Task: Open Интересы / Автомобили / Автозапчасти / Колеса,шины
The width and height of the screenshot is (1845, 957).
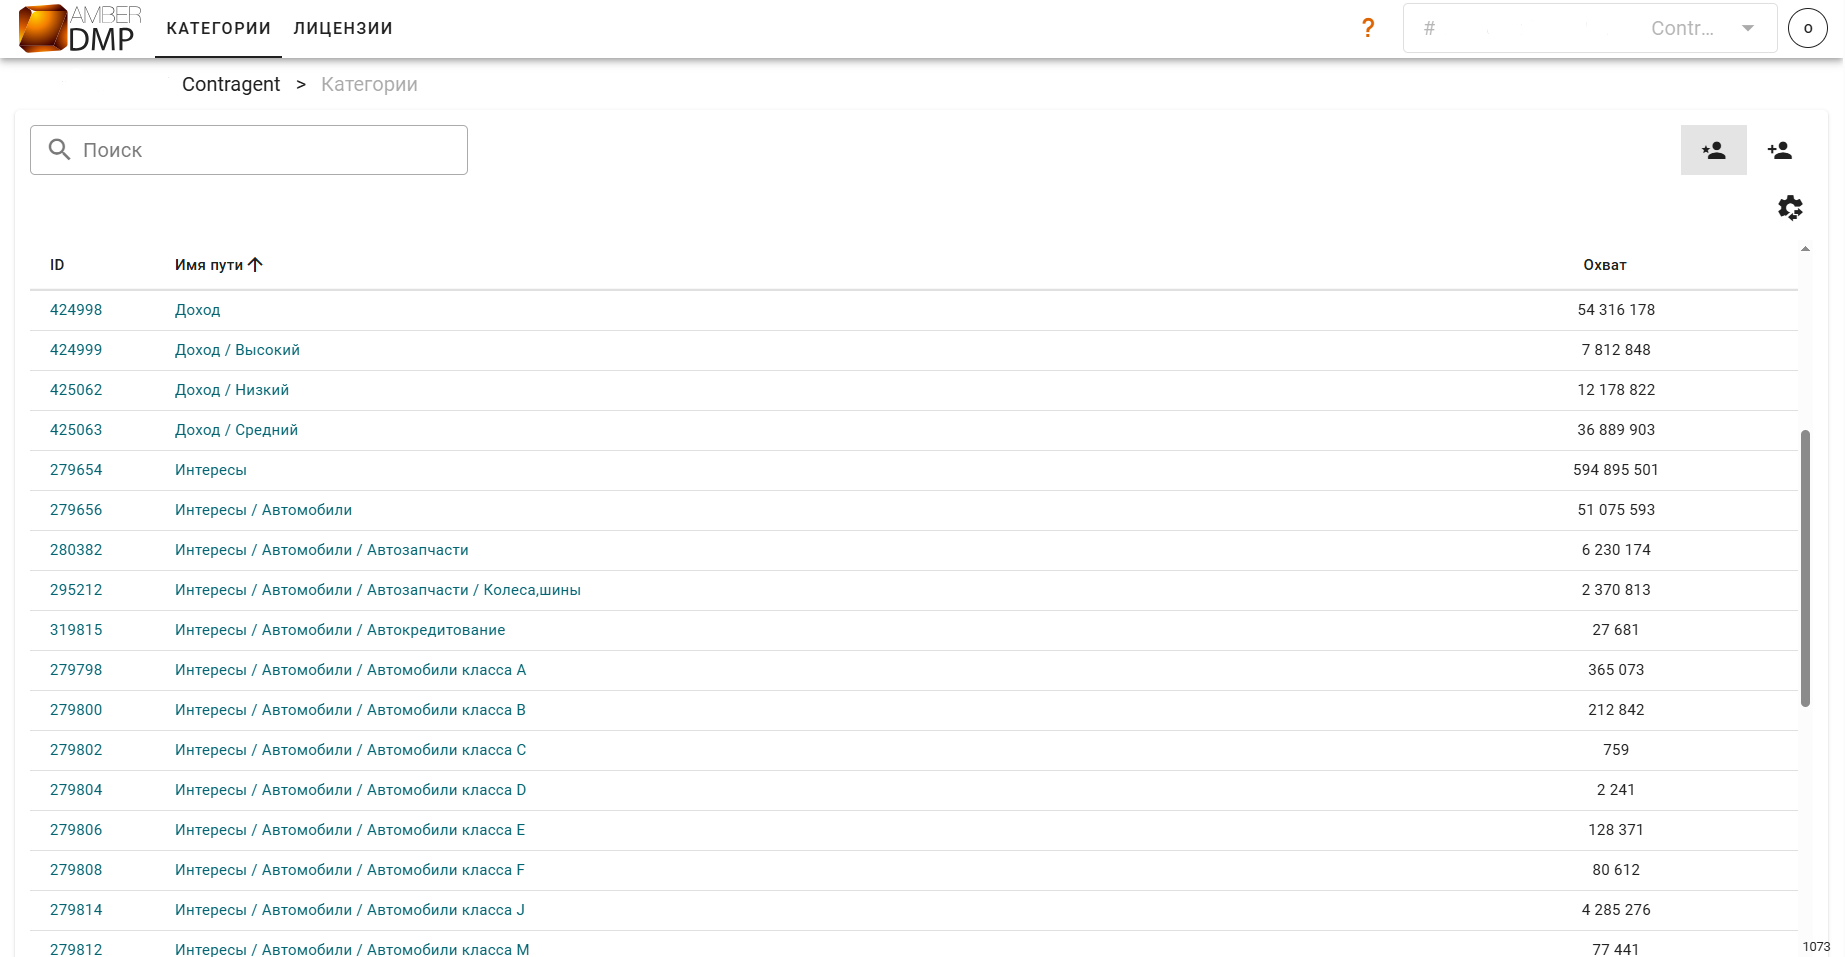Action: (x=378, y=590)
